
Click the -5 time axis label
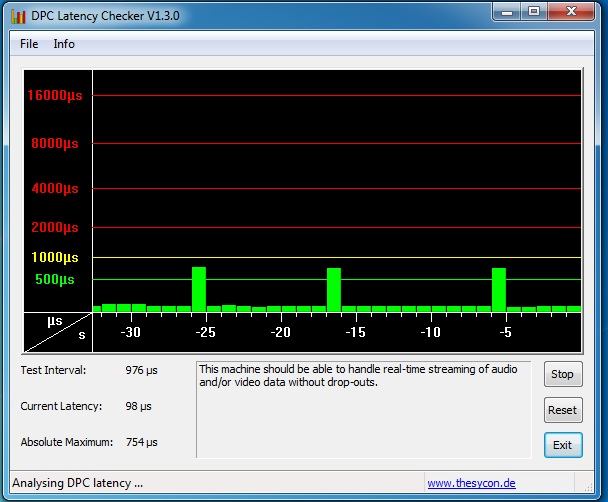pos(505,332)
